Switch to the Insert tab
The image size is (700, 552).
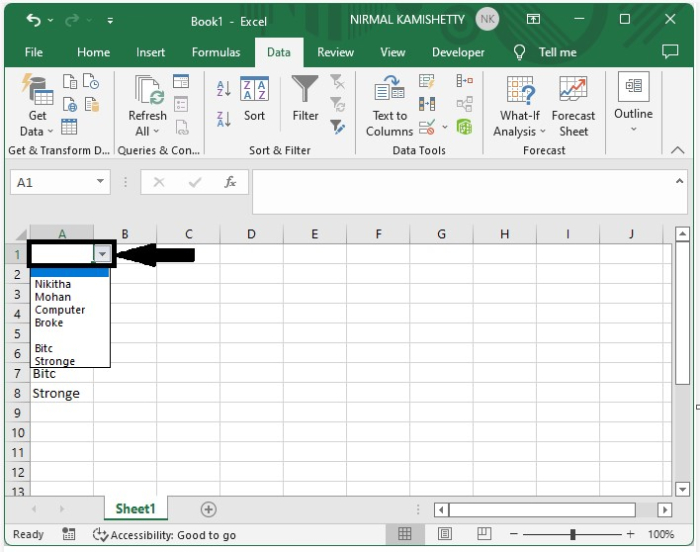150,52
